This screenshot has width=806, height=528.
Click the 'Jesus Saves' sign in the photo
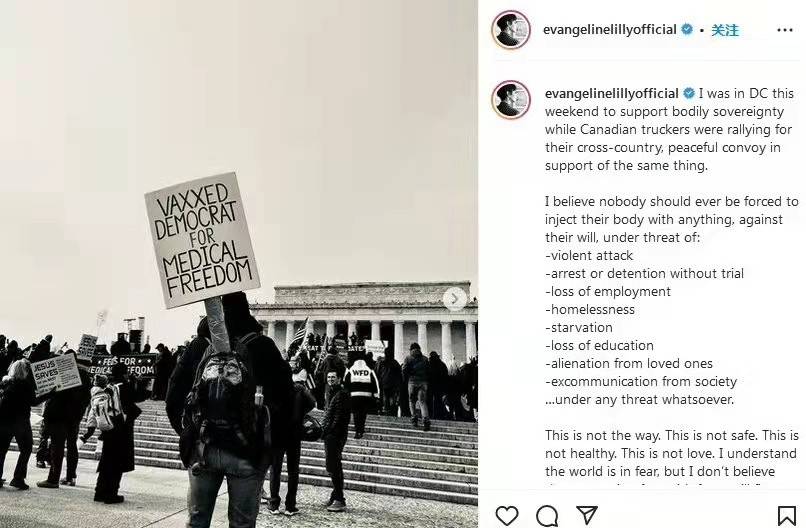pyautogui.click(x=56, y=374)
